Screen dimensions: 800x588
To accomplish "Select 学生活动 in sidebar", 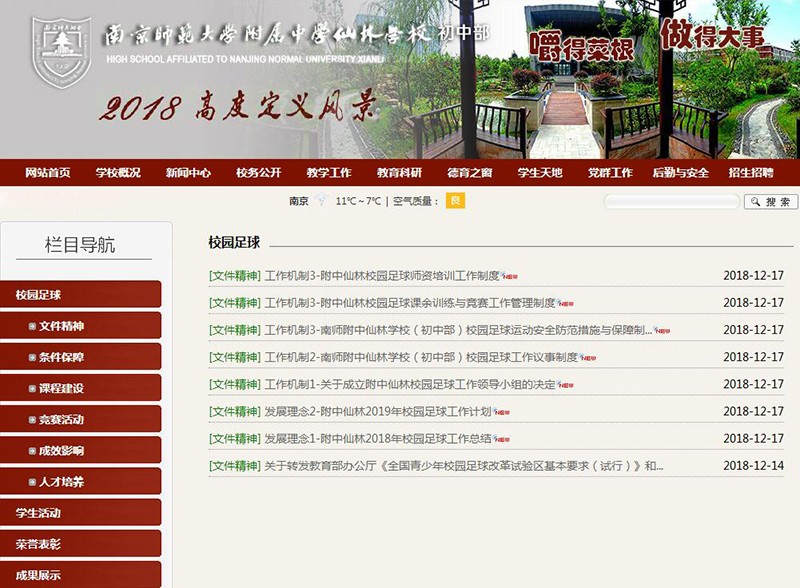I will (x=81, y=512).
